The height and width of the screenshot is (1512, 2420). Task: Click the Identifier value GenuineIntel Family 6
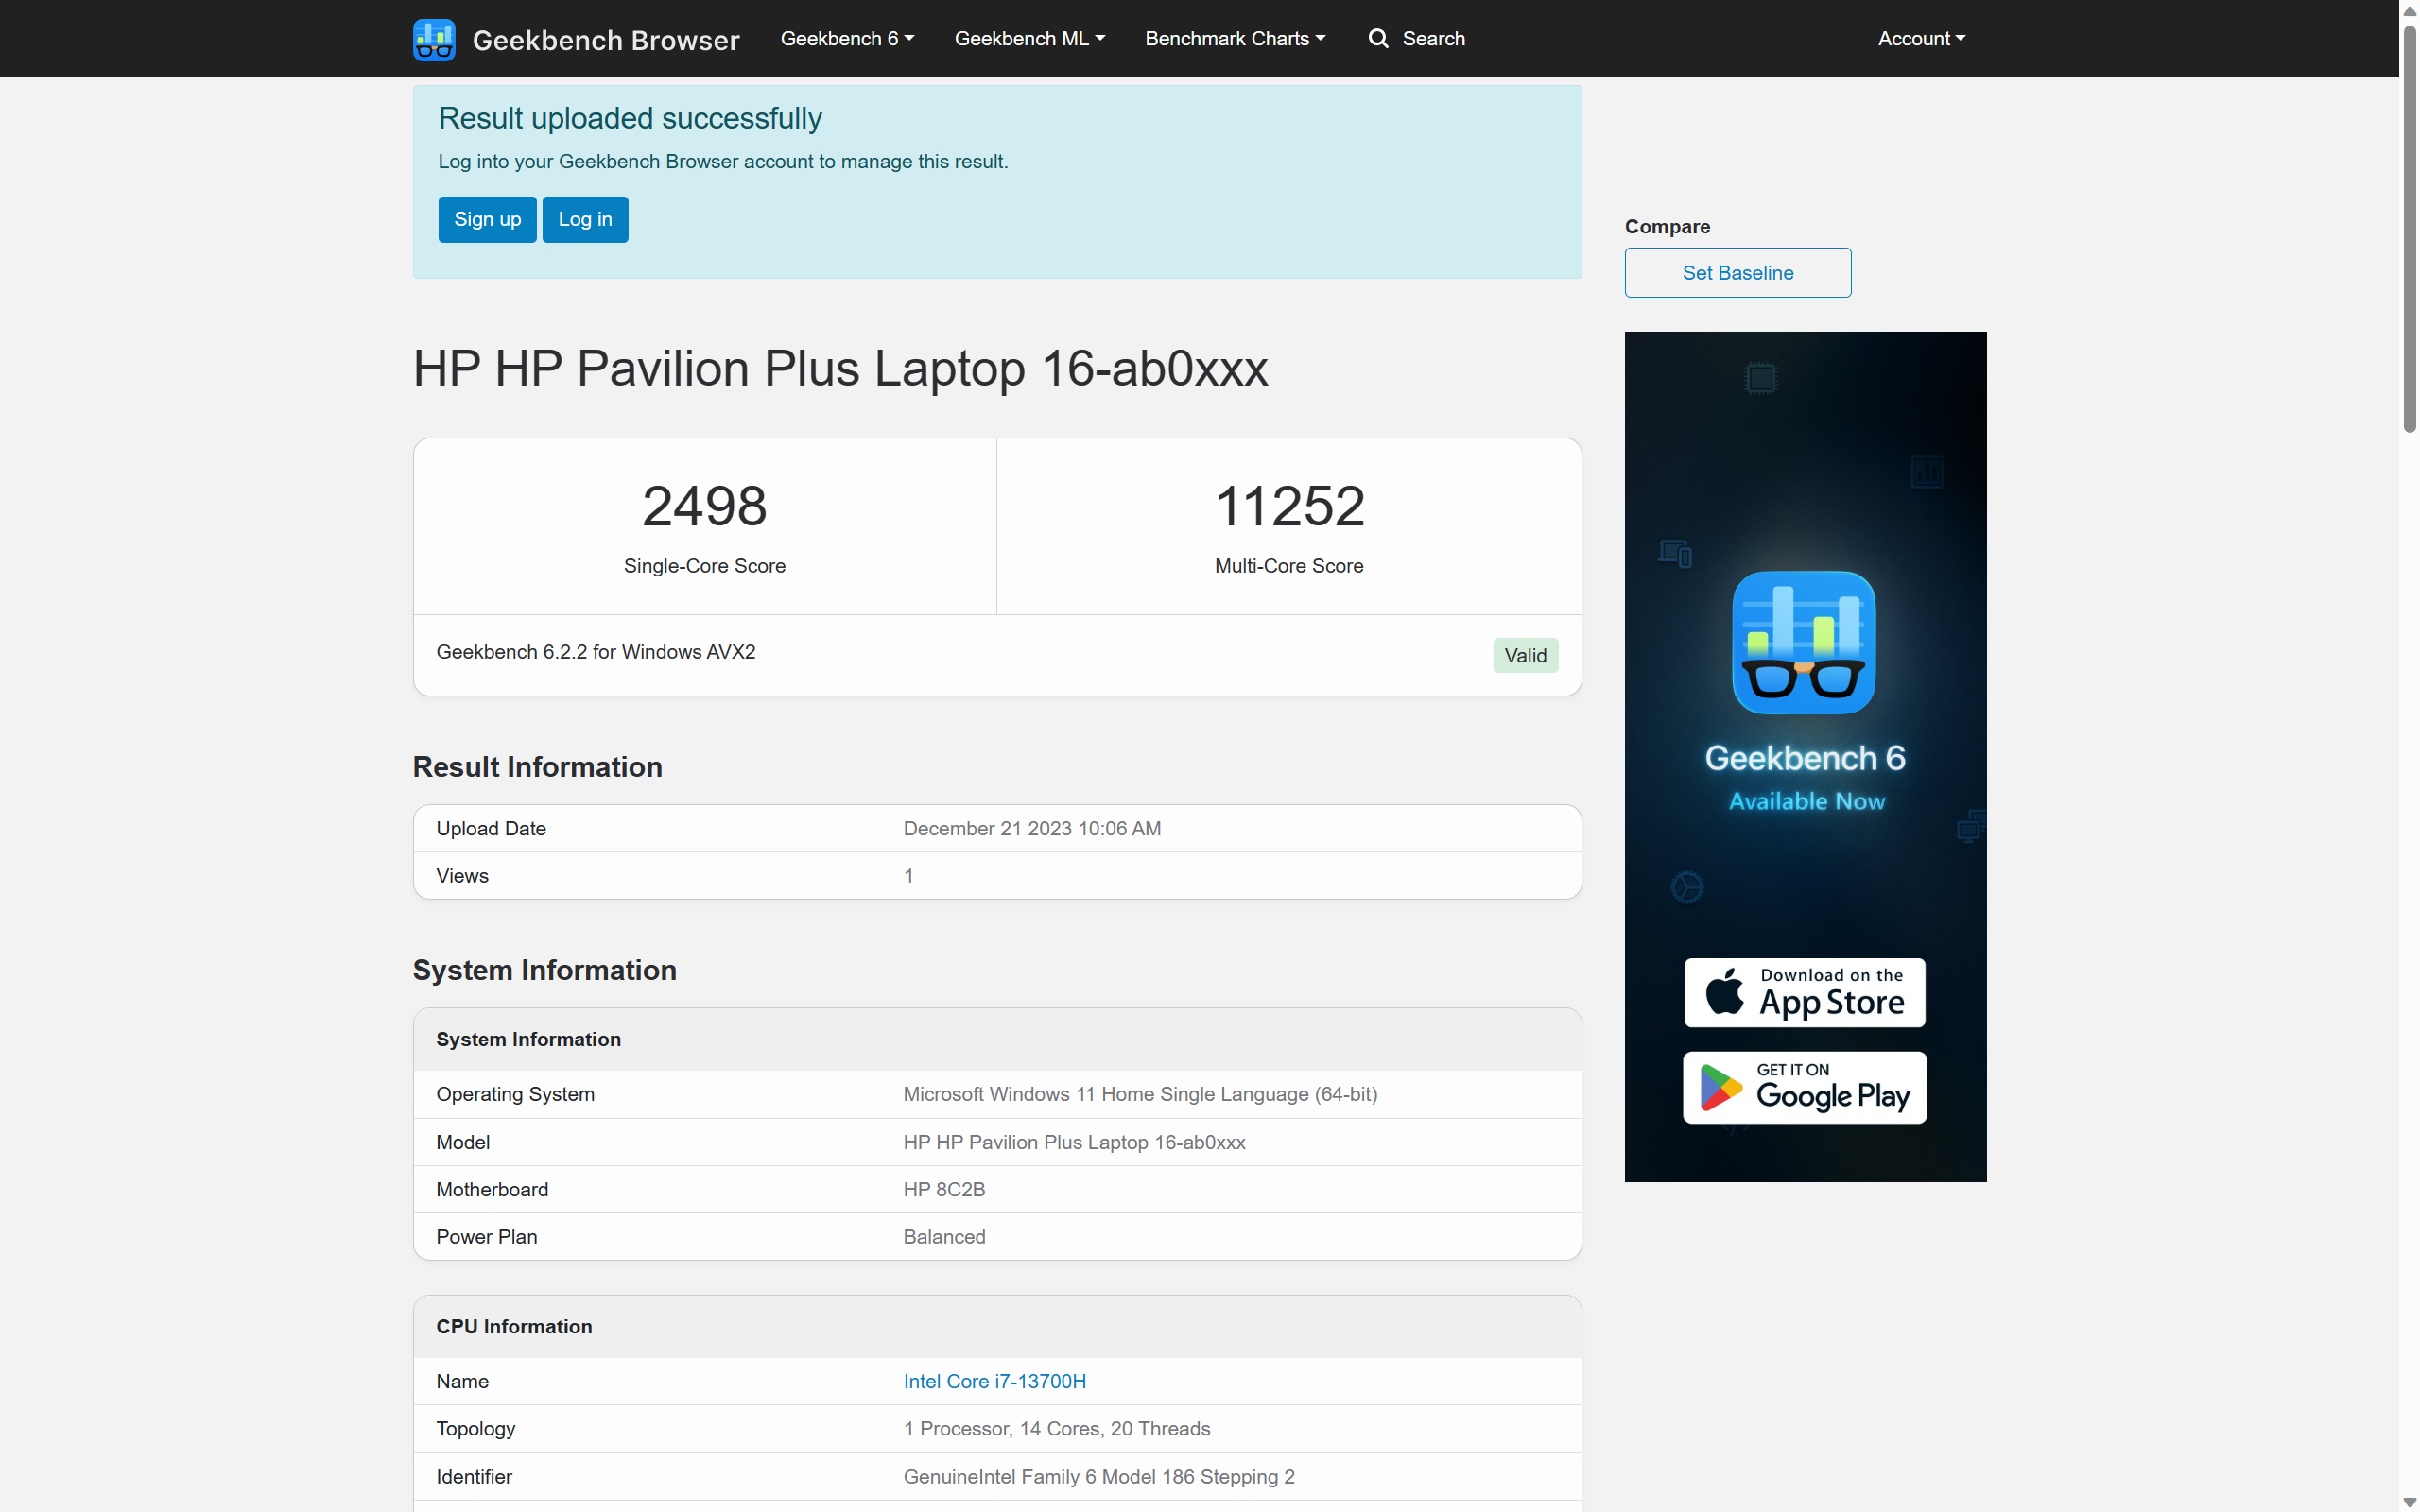pyautogui.click(x=1098, y=1476)
